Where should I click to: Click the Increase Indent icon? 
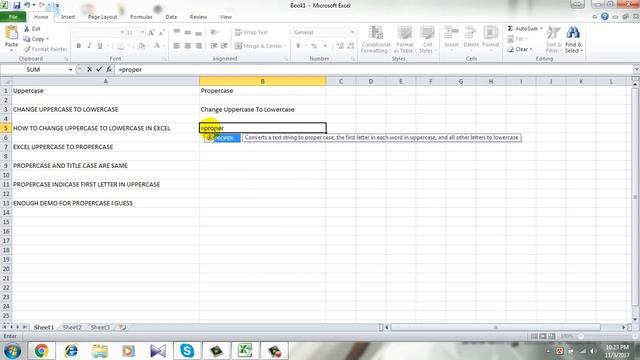[224, 46]
